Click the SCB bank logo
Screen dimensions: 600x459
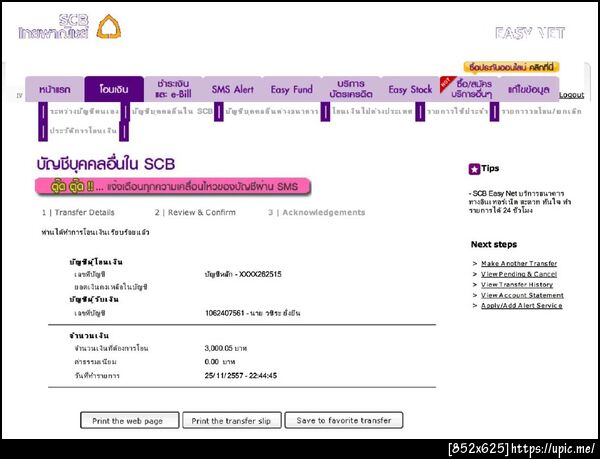(x=70, y=26)
